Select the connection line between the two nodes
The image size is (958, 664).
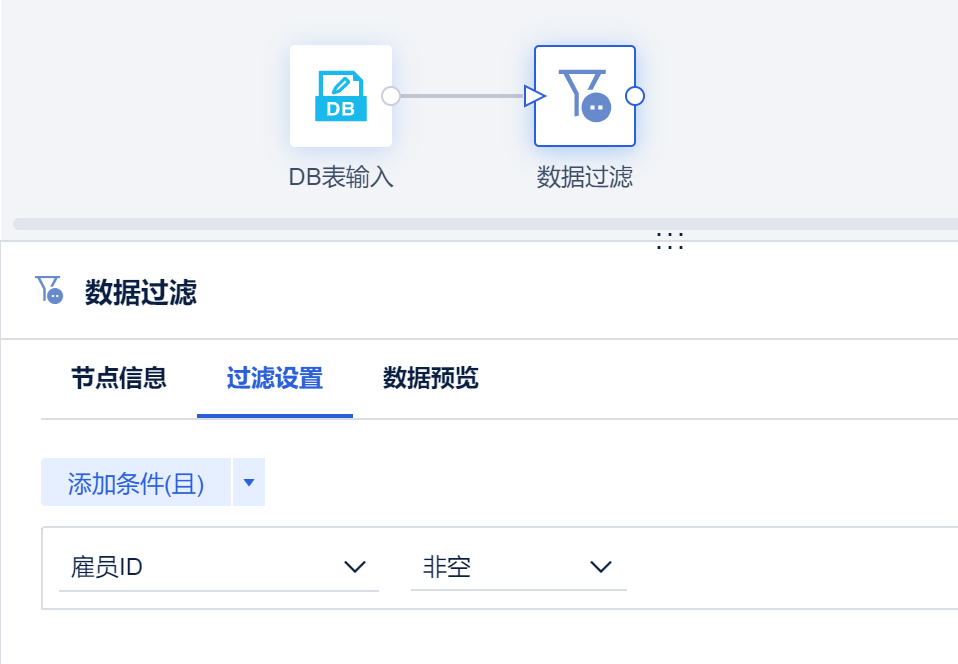460,96
